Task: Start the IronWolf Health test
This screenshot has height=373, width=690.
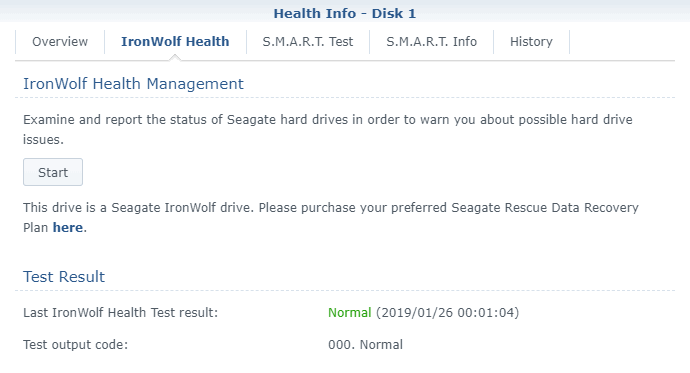Action: tap(53, 172)
